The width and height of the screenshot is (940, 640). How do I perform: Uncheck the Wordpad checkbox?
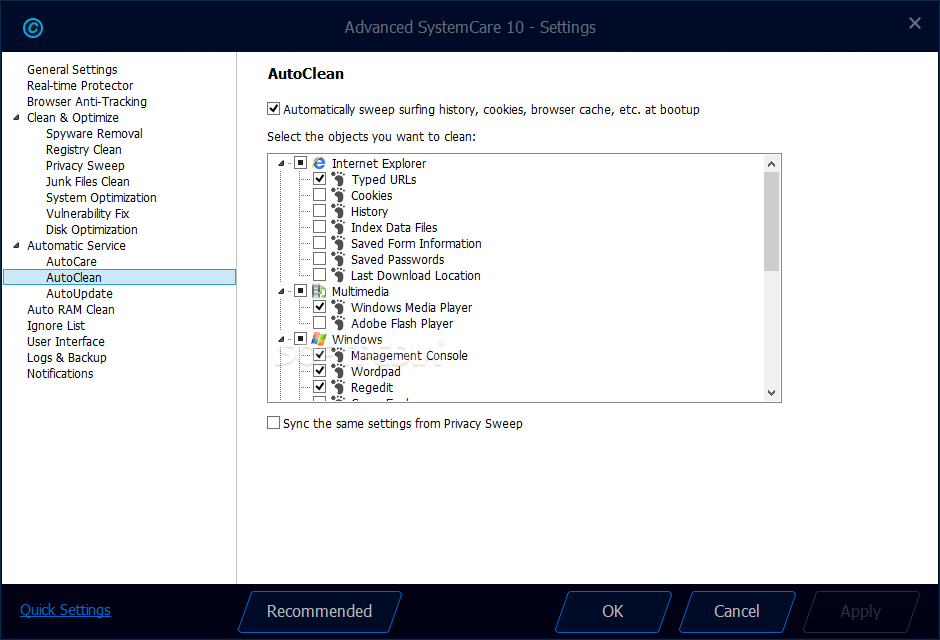[320, 371]
